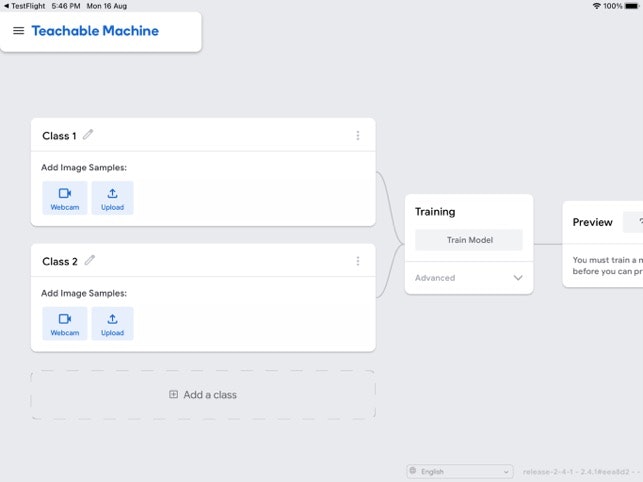This screenshot has height=482, width=643.
Task: Click the 'You must train' preview message
Action: (x=608, y=265)
